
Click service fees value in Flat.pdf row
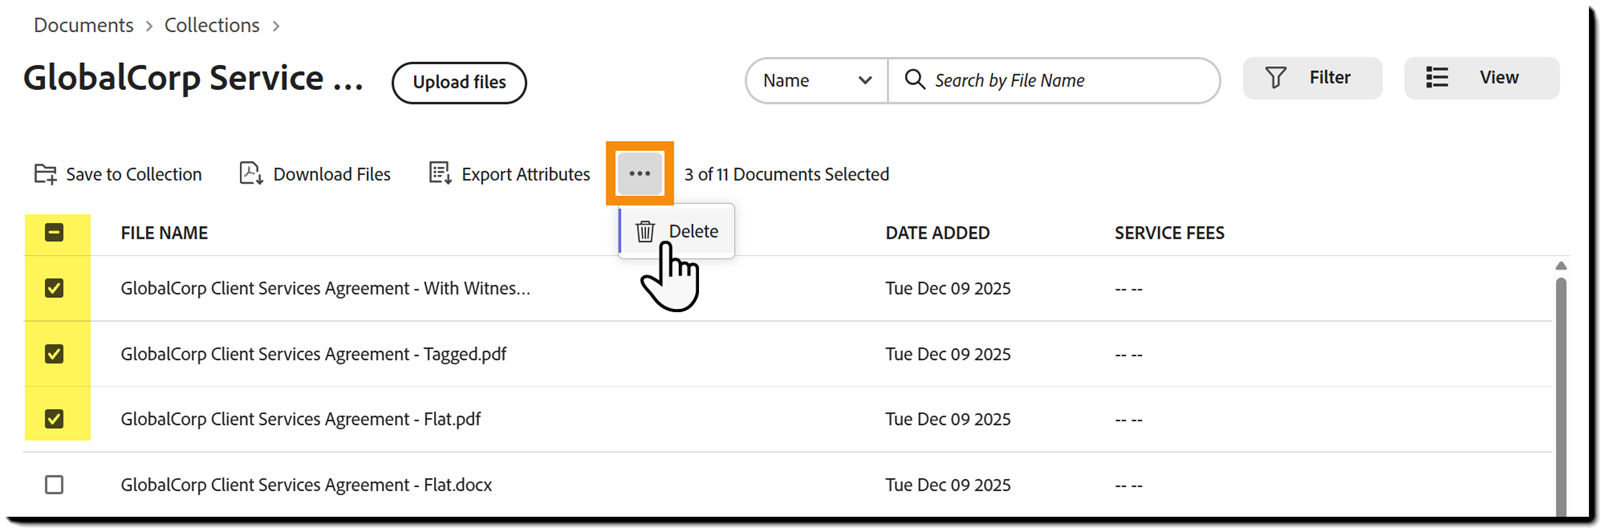(x=1129, y=420)
